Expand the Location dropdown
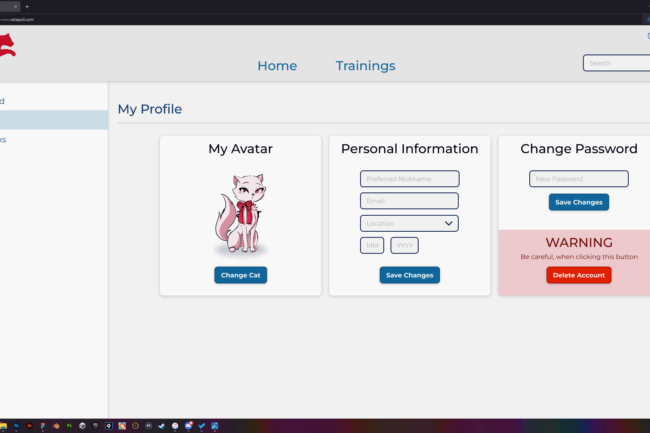The image size is (650, 433). click(x=408, y=223)
